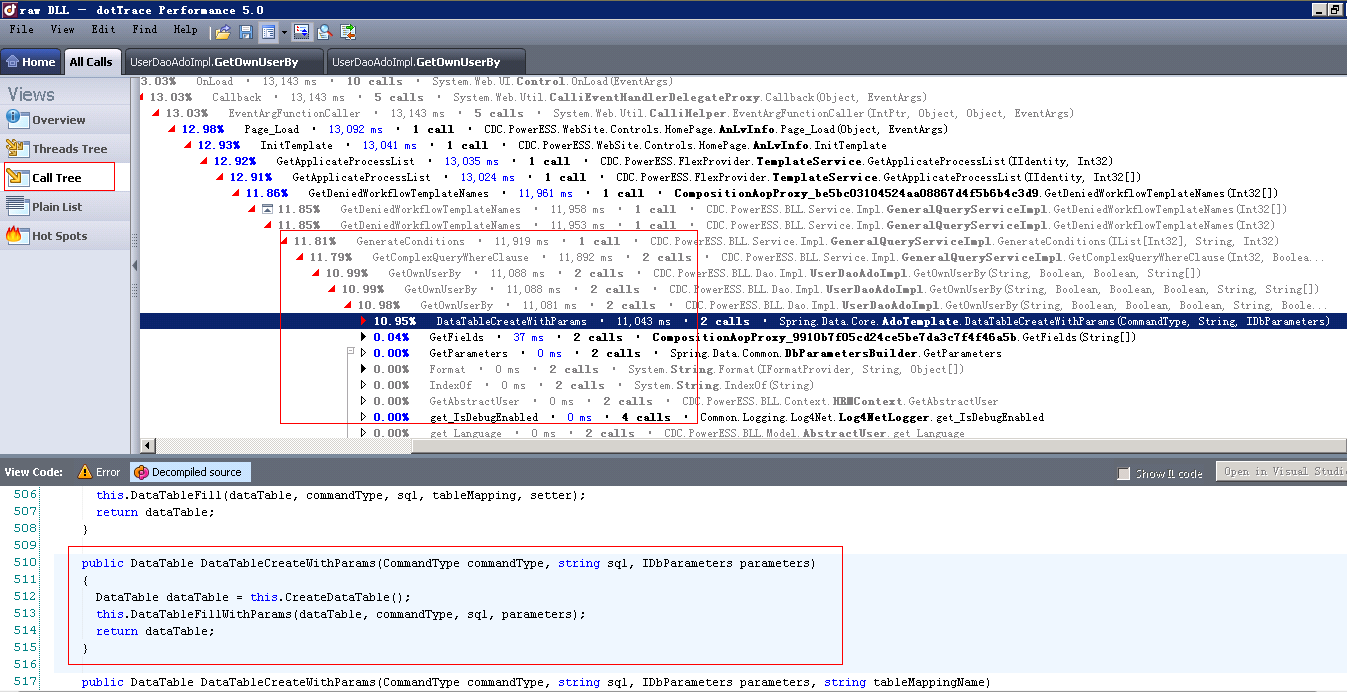Click the open snapshot folder toolbar icon
Screen dimensions: 1347x692
pos(222,31)
